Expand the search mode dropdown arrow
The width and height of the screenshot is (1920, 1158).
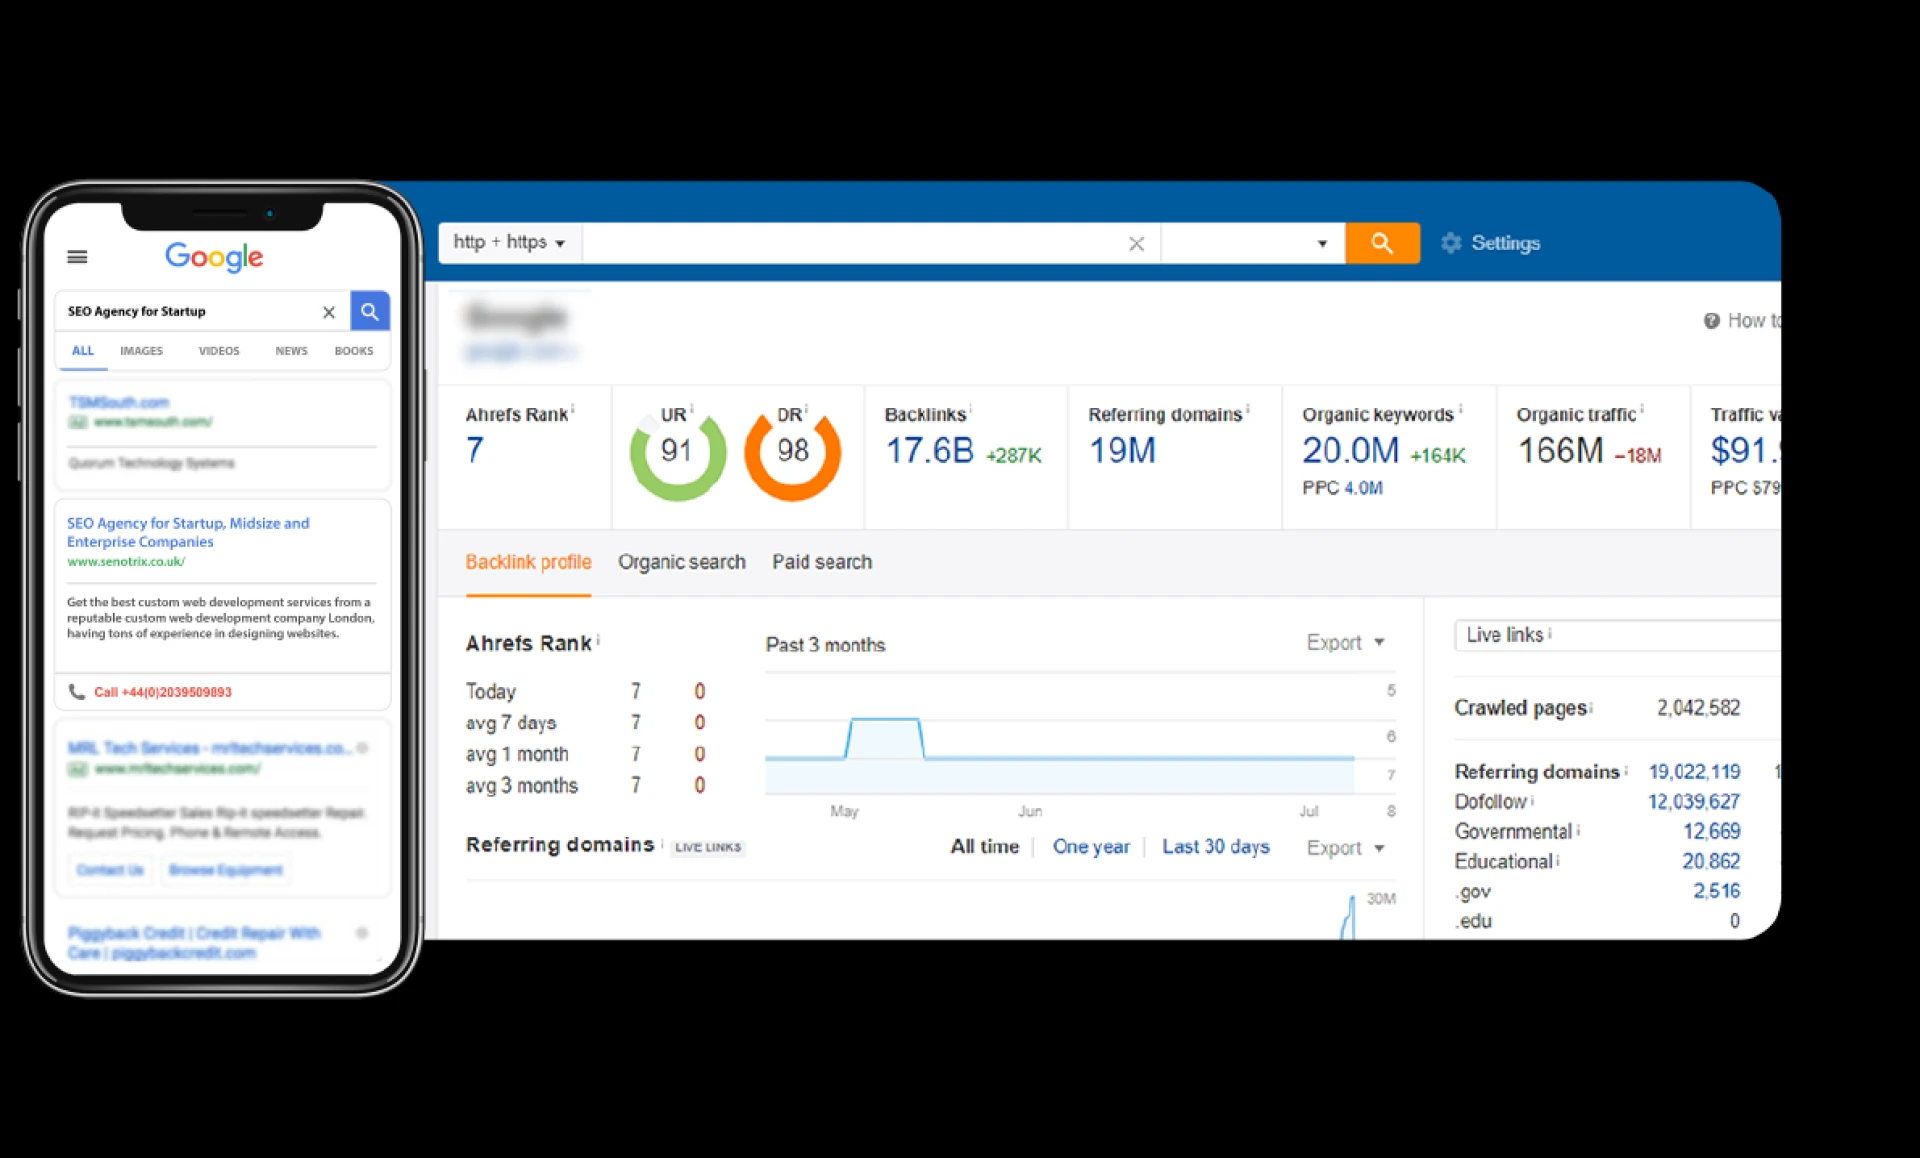[1321, 244]
